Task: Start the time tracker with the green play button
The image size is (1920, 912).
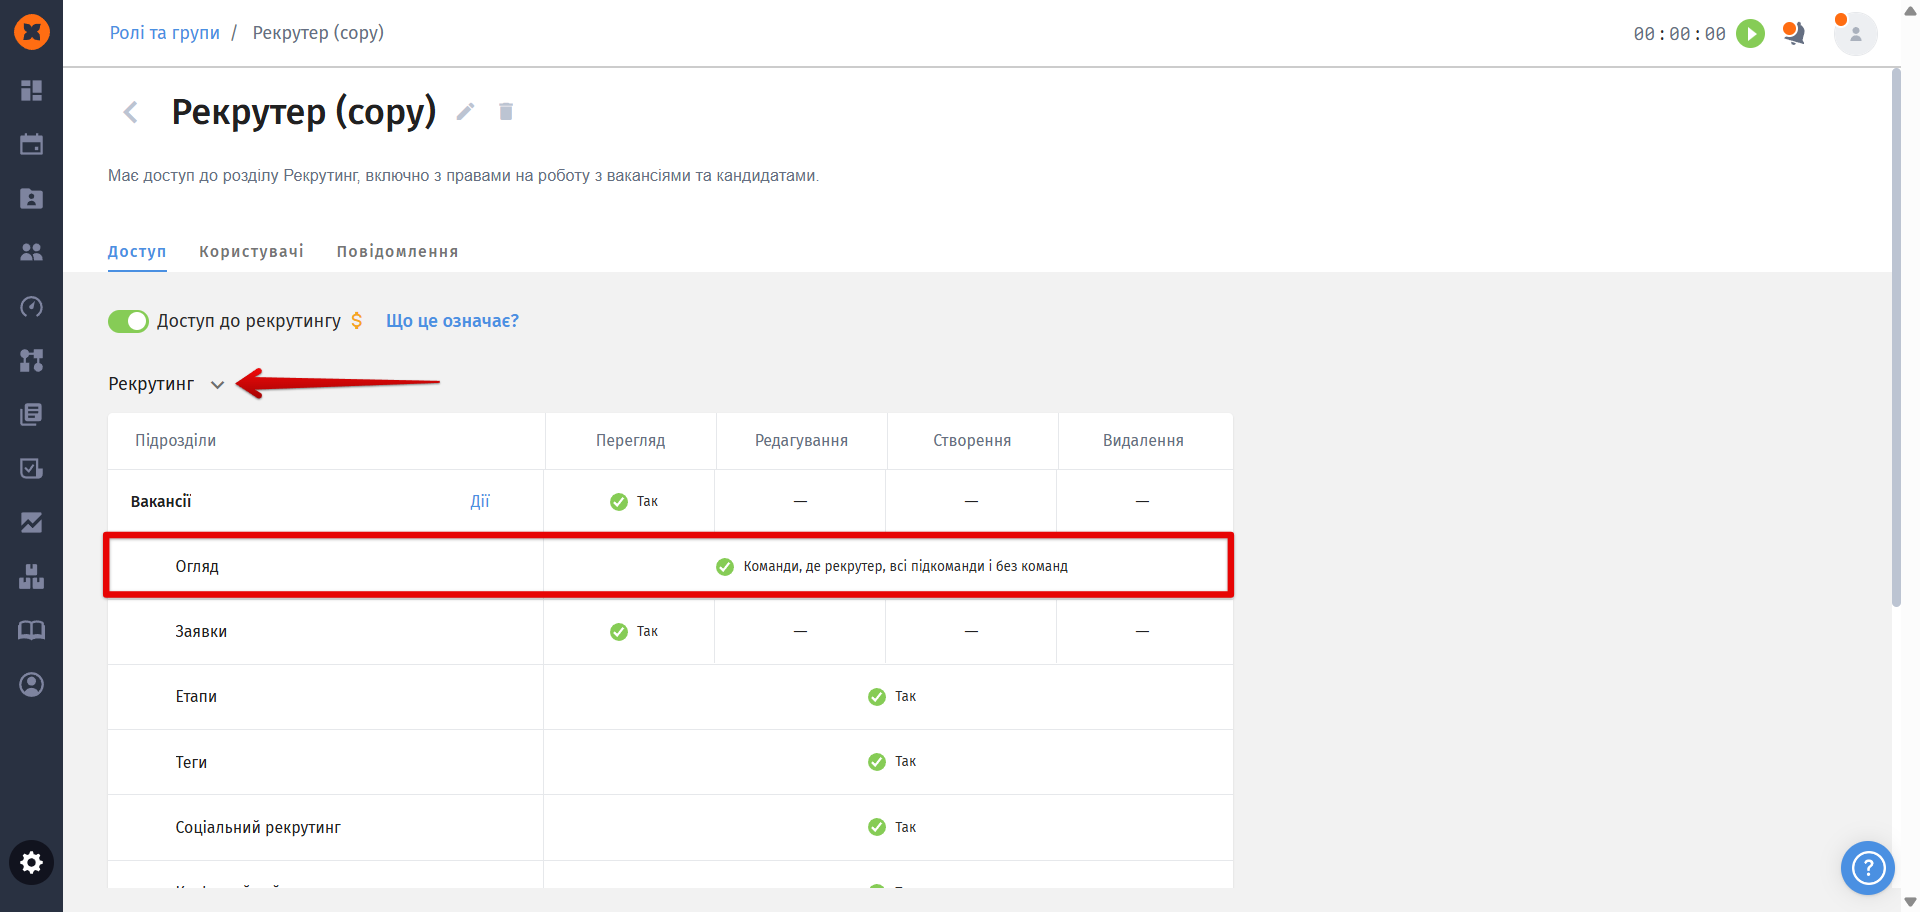Action: [x=1750, y=34]
